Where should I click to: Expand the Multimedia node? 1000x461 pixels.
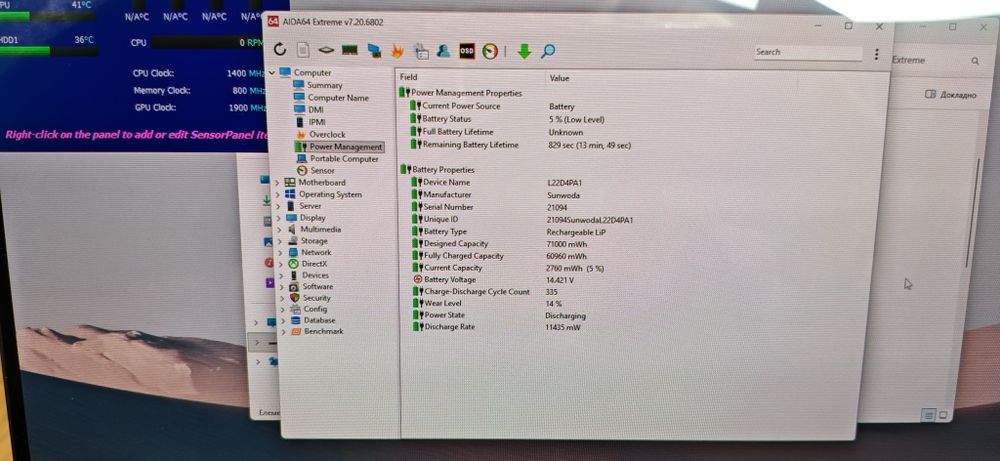coord(279,230)
